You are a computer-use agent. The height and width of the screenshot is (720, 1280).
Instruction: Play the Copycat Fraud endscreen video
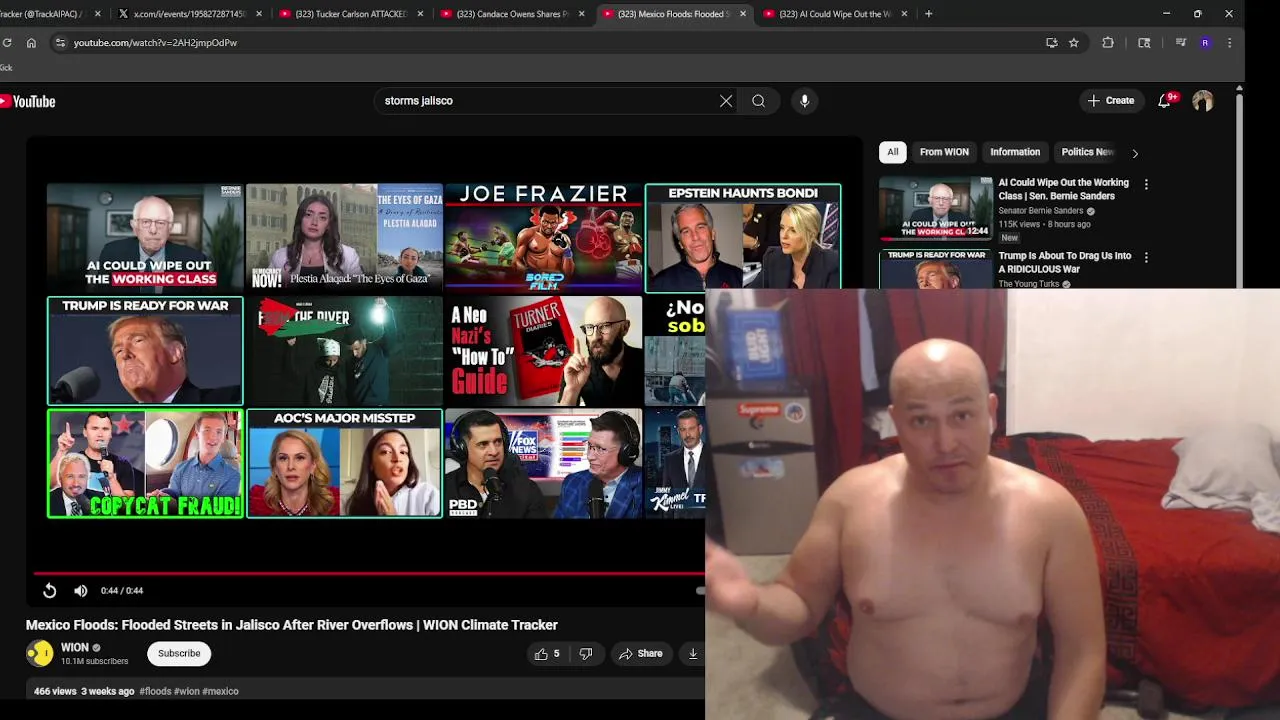pos(145,463)
